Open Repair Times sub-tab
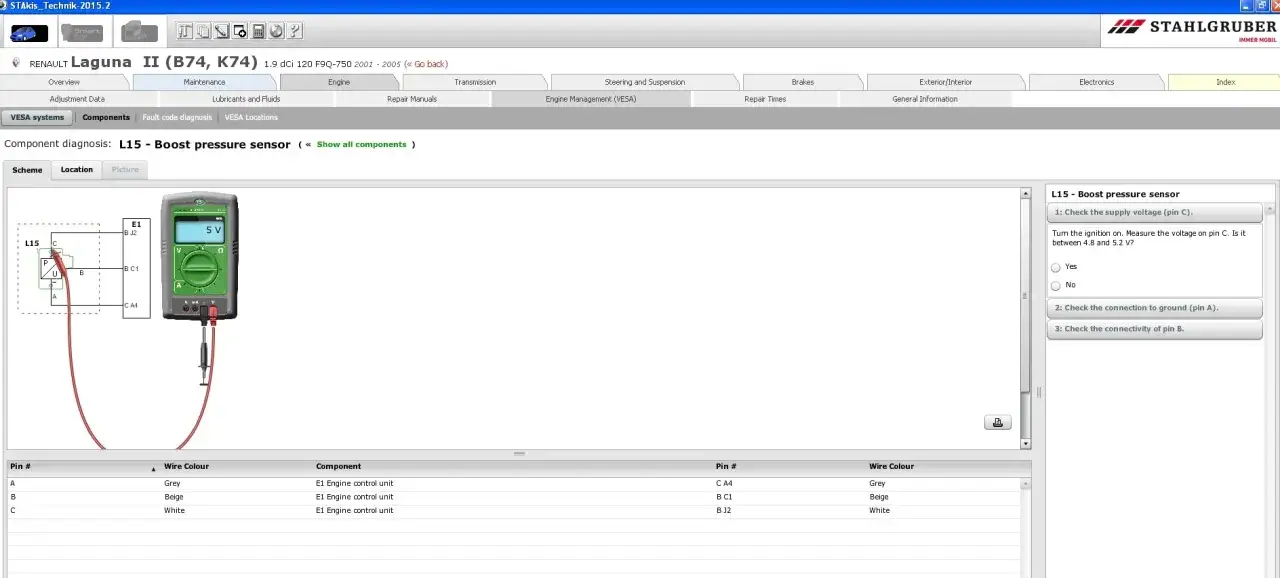Image resolution: width=1280 pixels, height=578 pixels. [x=765, y=99]
